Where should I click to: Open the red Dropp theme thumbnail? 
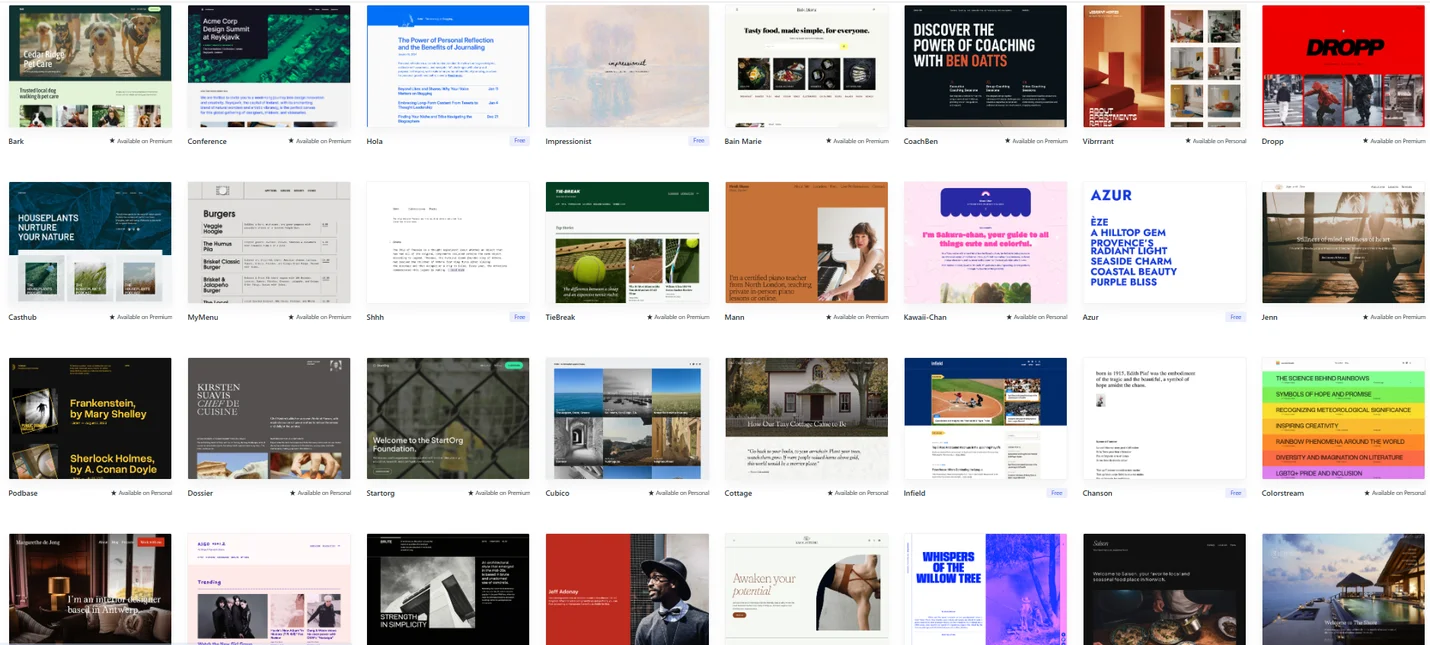click(1343, 66)
